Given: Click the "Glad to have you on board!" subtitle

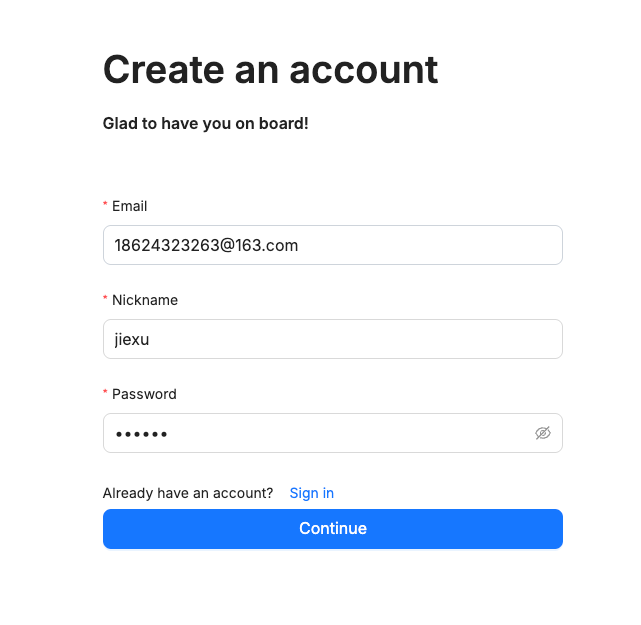Looking at the screenshot, I should (205, 124).
